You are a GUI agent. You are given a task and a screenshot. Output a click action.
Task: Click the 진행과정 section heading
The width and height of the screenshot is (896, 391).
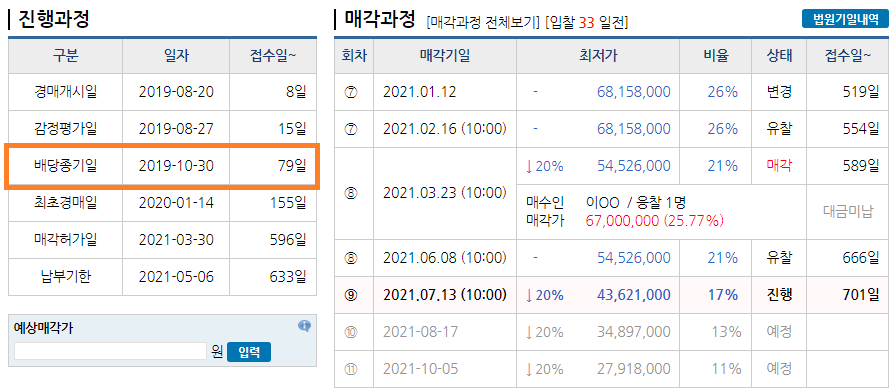pos(54,19)
